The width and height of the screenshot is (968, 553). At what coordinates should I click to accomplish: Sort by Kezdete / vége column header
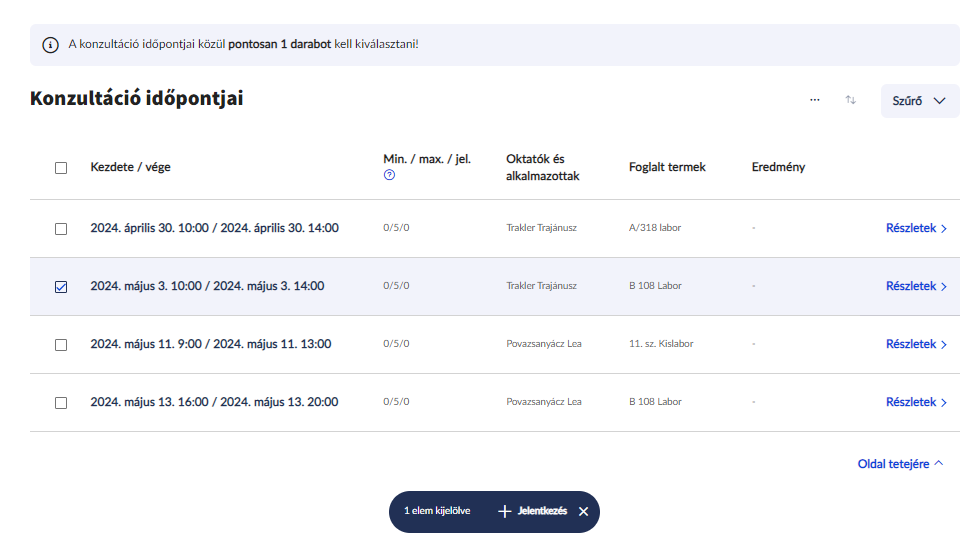tap(130, 167)
